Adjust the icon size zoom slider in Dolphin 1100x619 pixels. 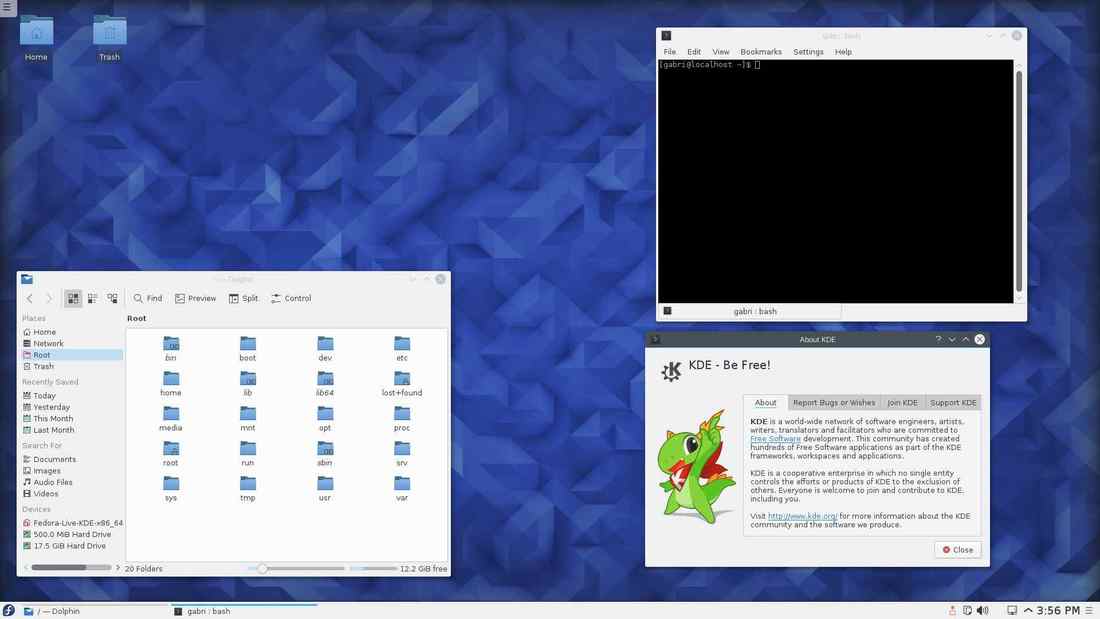262,567
